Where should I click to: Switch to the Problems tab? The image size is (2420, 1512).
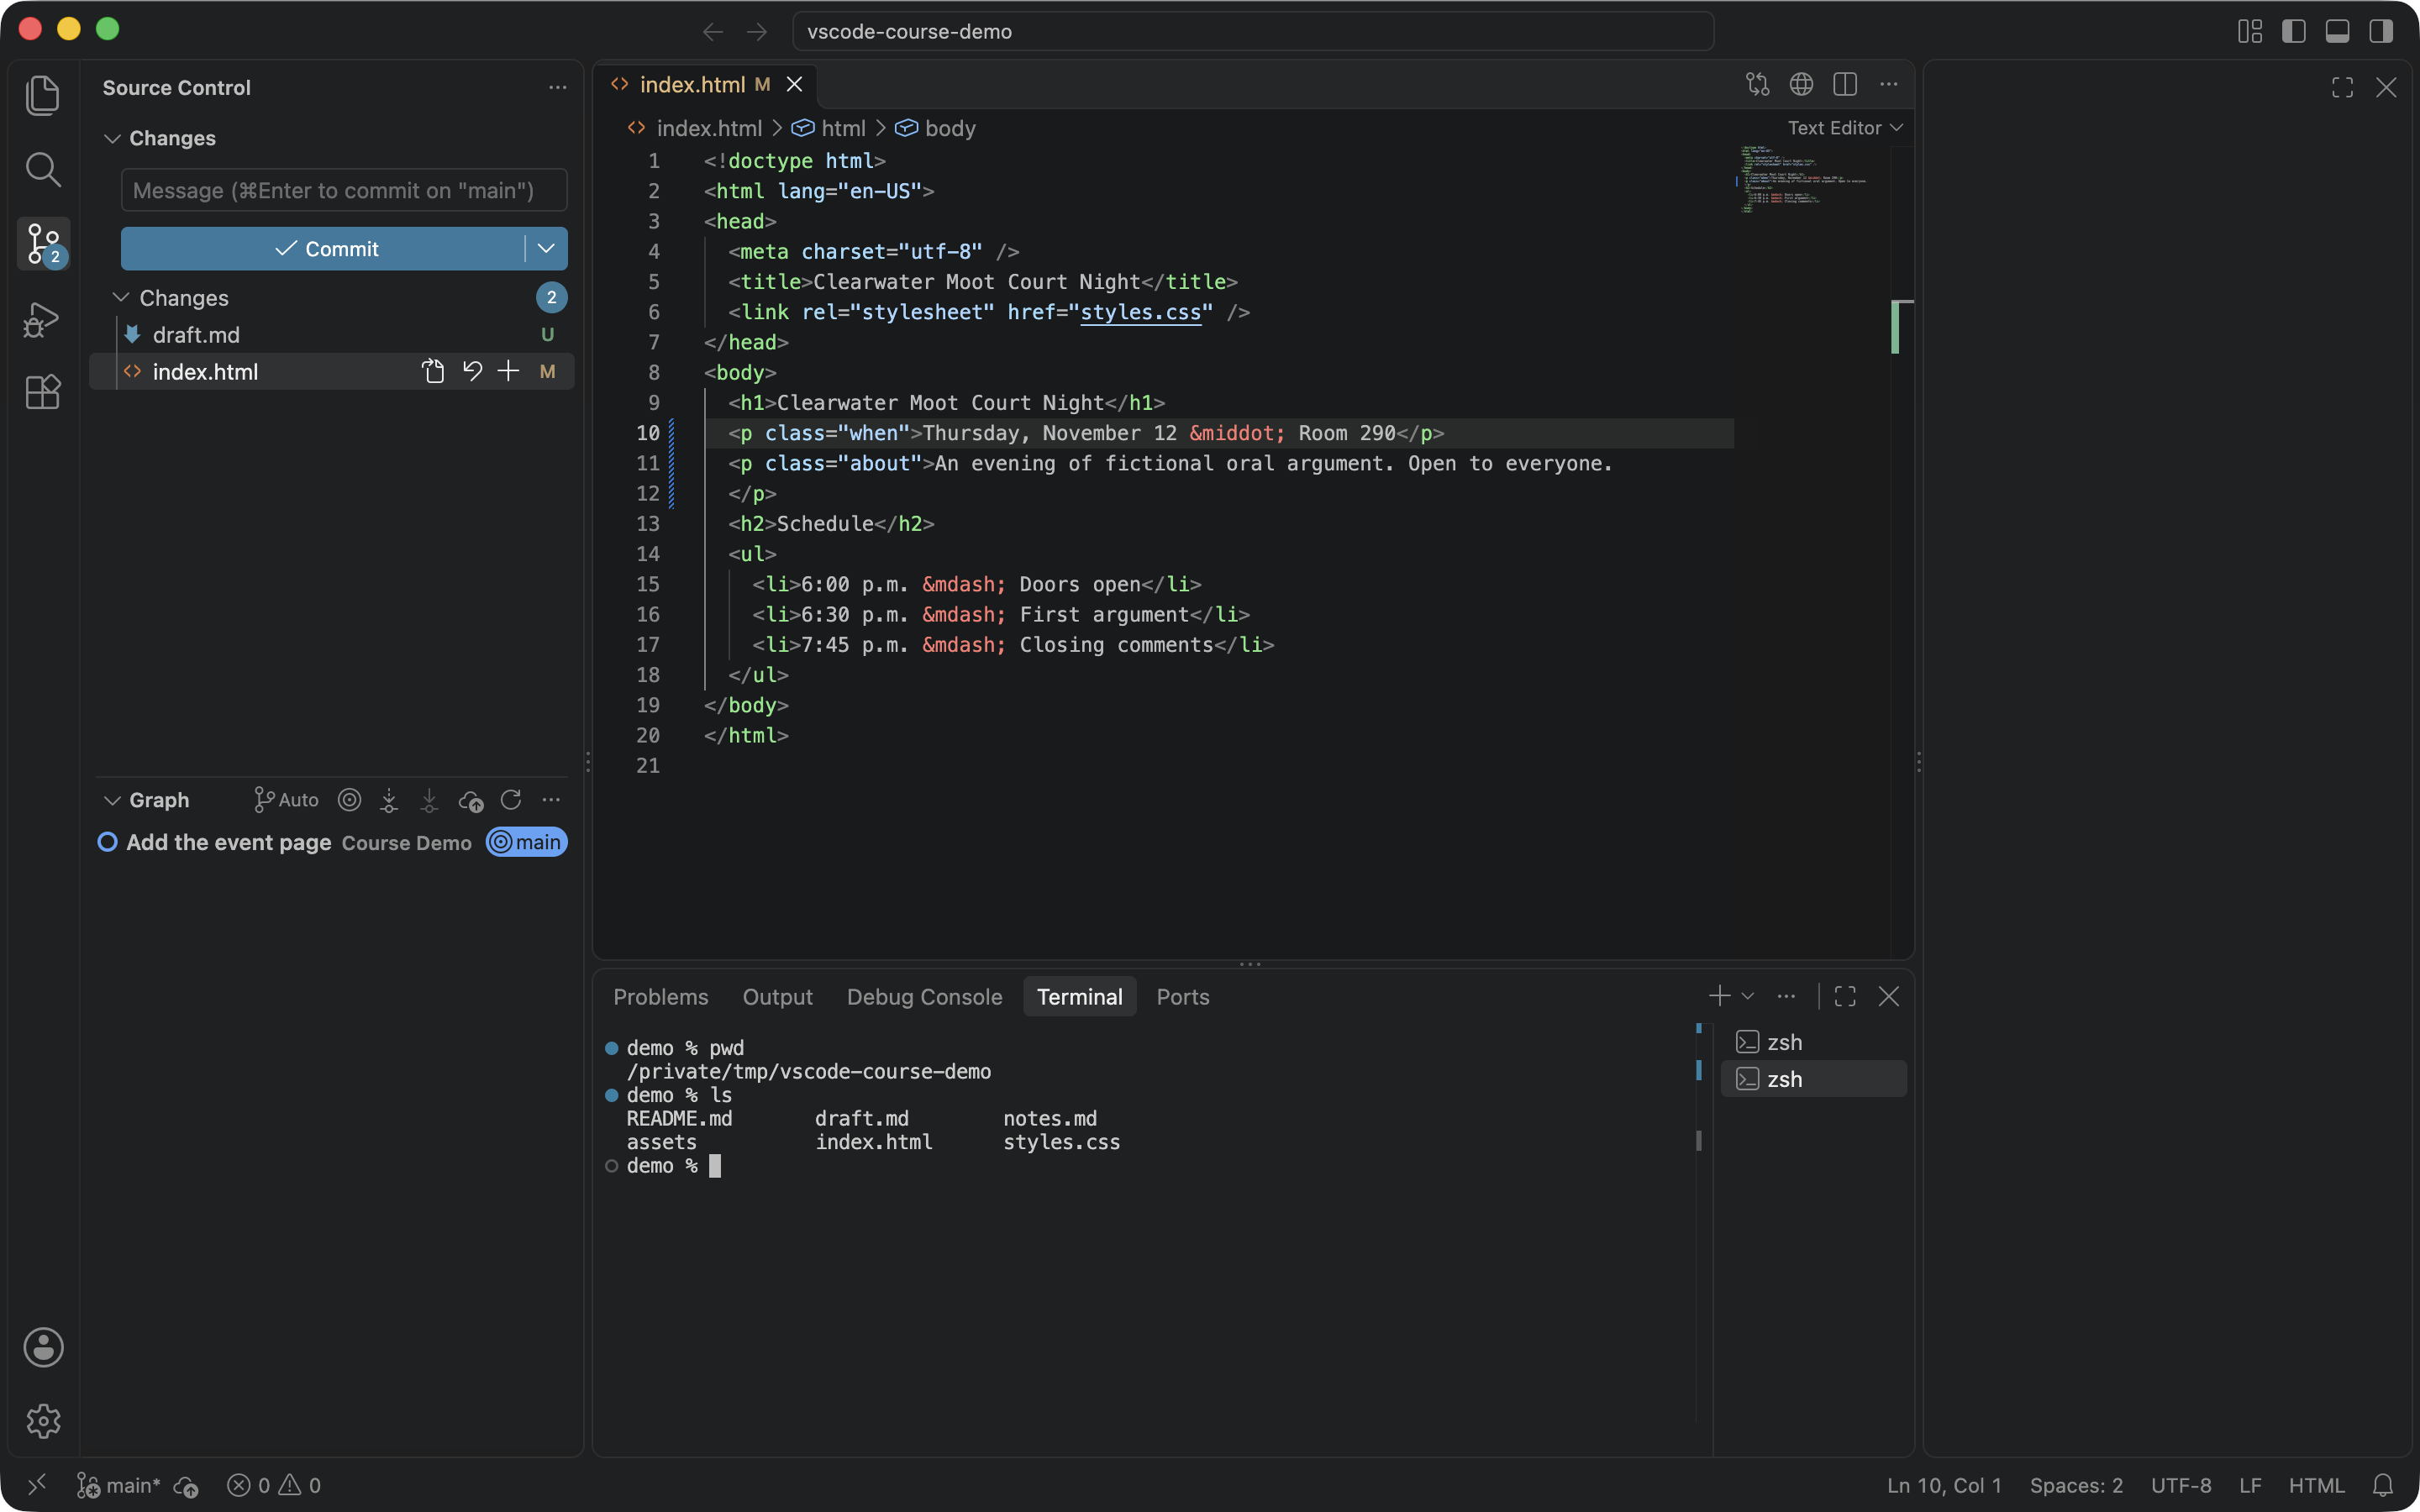660,997
